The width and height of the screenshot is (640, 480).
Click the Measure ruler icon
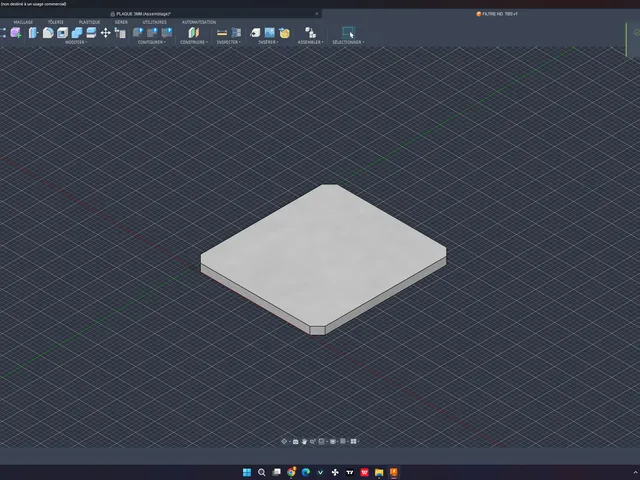(x=222, y=33)
